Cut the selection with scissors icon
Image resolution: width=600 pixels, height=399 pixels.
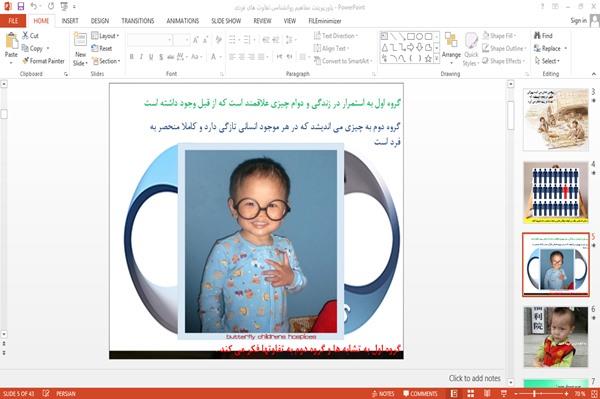coord(30,36)
